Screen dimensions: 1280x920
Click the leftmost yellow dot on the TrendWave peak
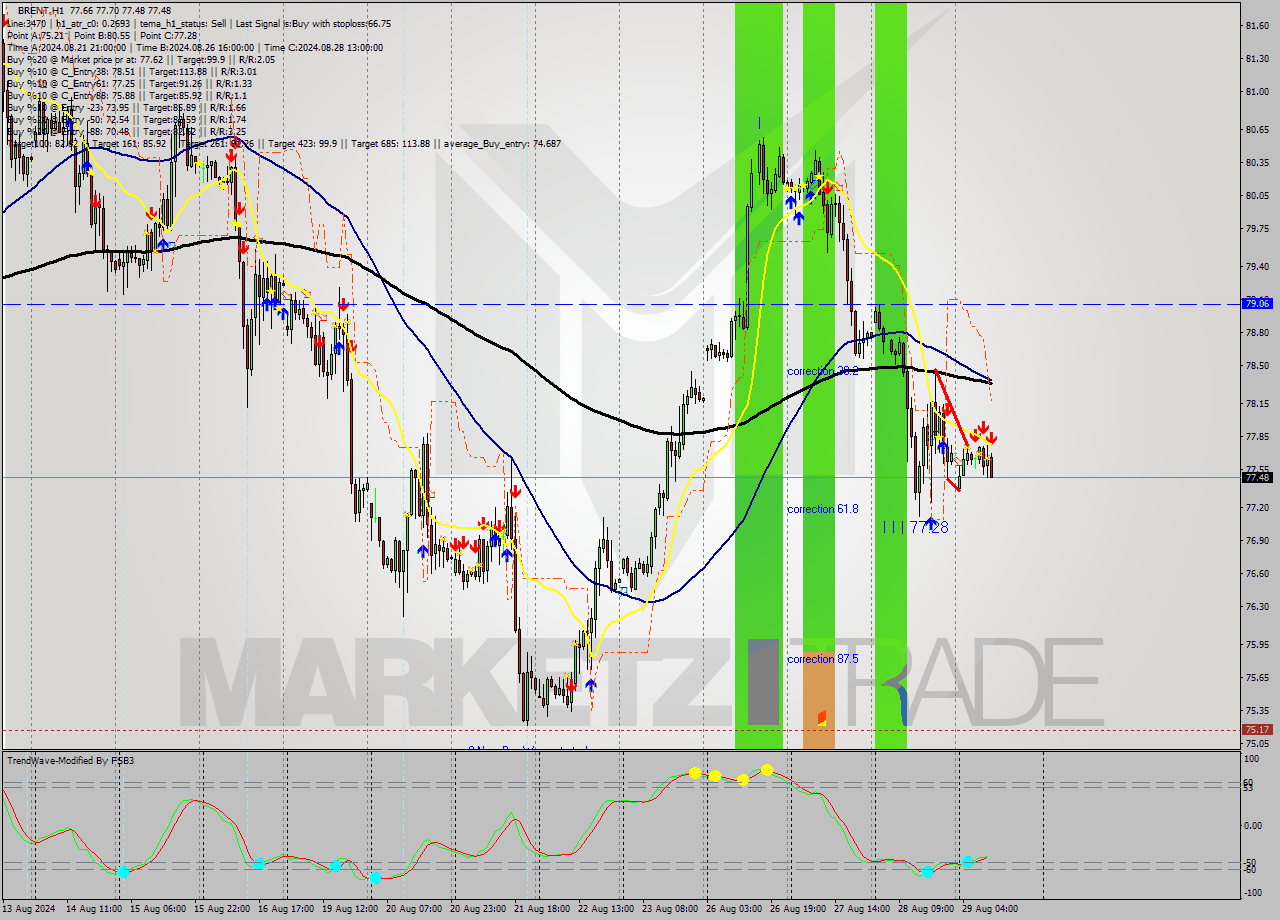point(694,773)
